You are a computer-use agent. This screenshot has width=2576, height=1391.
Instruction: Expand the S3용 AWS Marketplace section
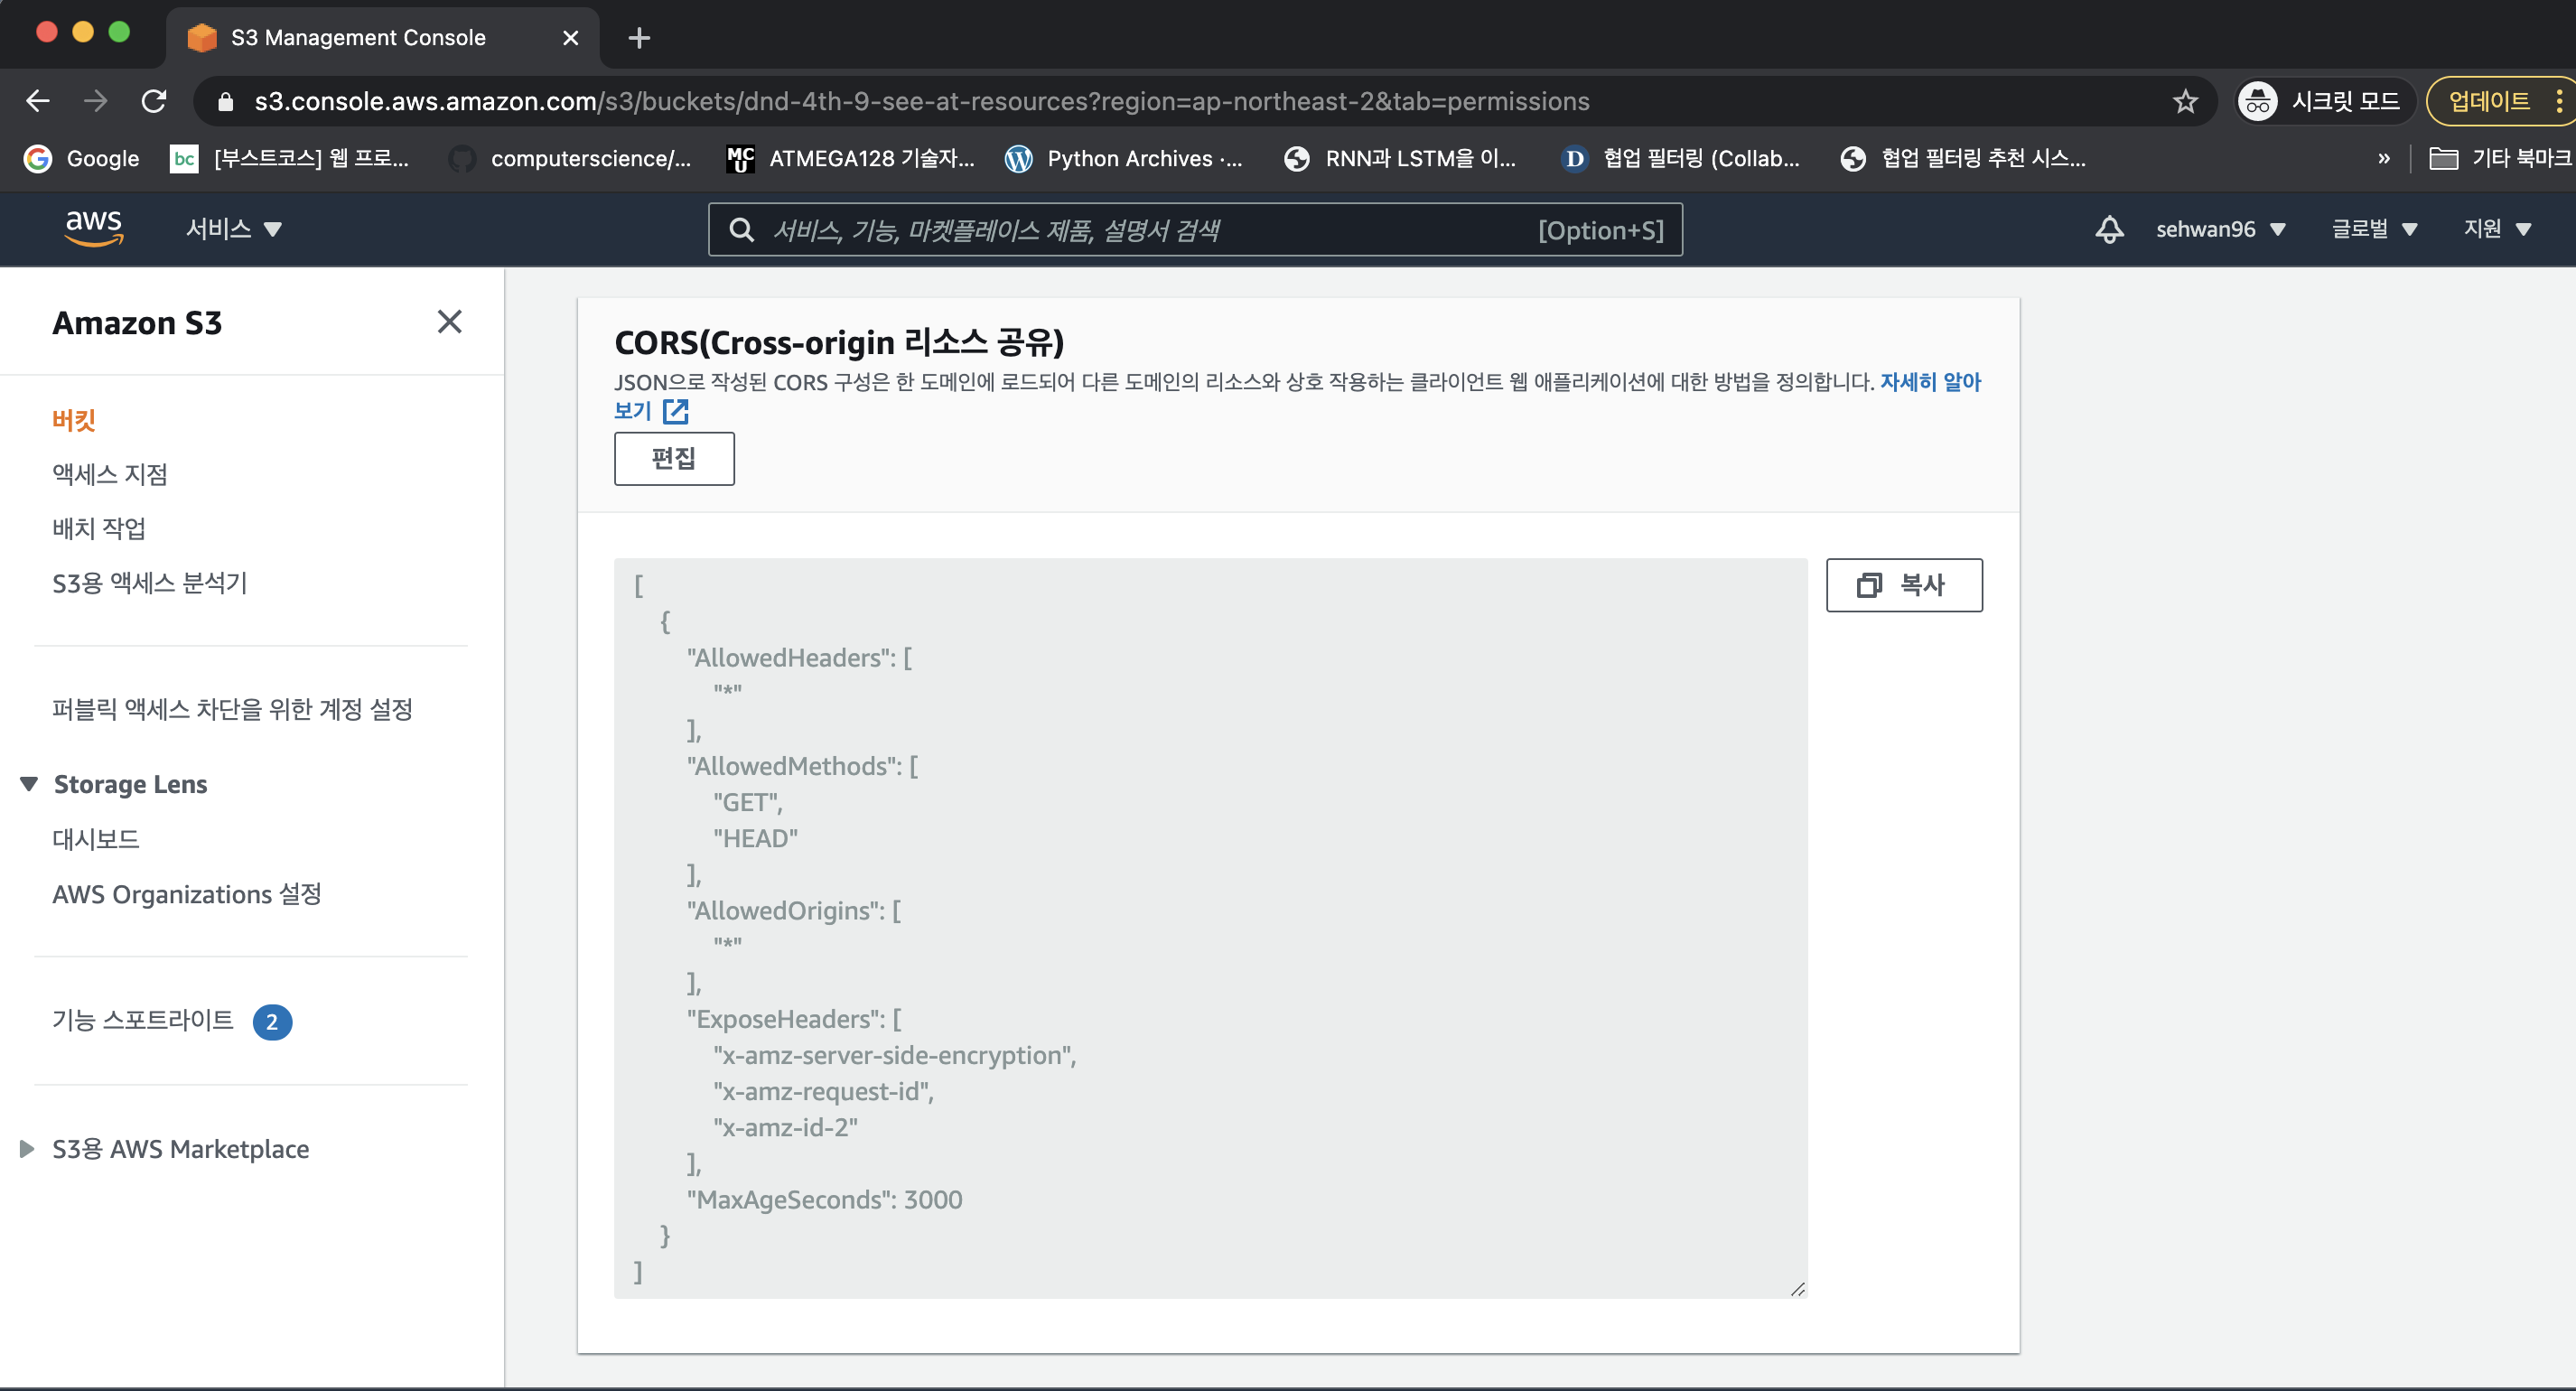coord(27,1149)
